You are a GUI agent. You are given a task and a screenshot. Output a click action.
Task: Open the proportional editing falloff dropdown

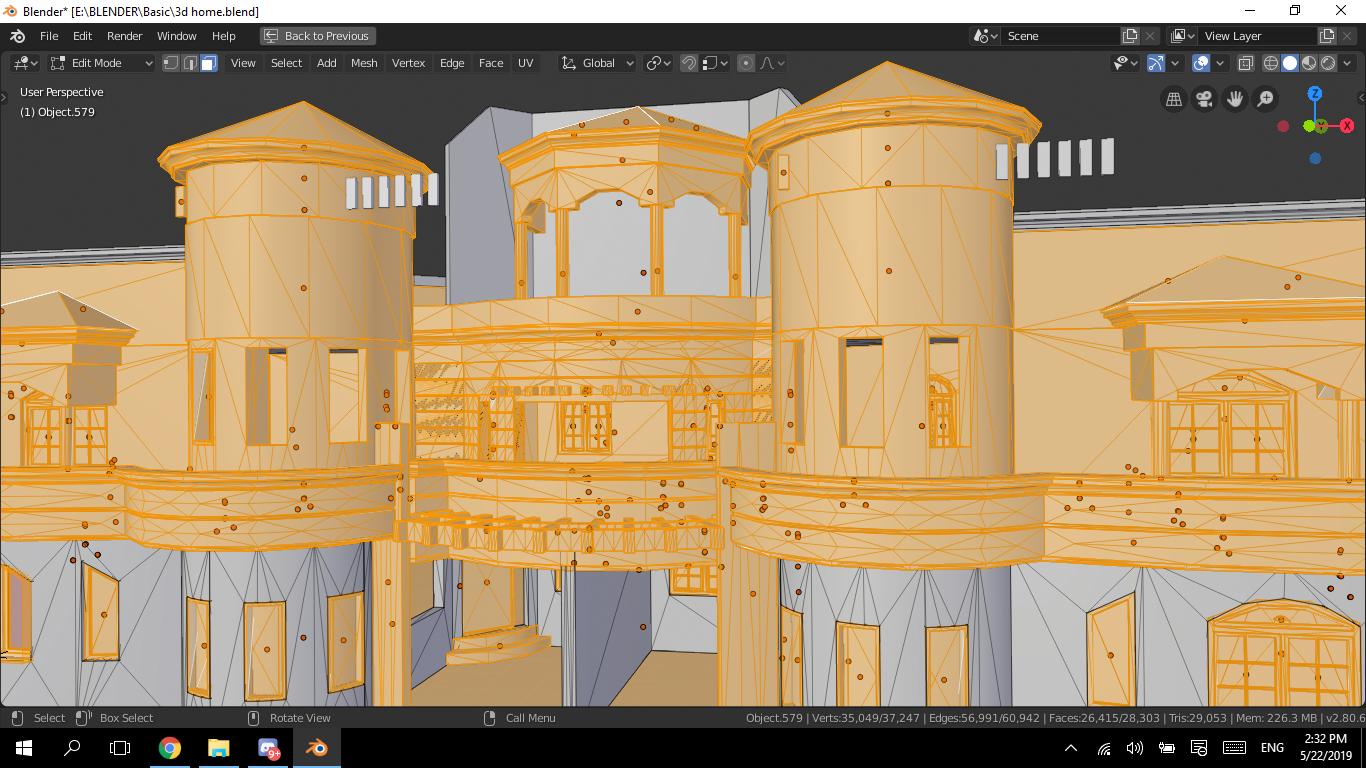772,63
